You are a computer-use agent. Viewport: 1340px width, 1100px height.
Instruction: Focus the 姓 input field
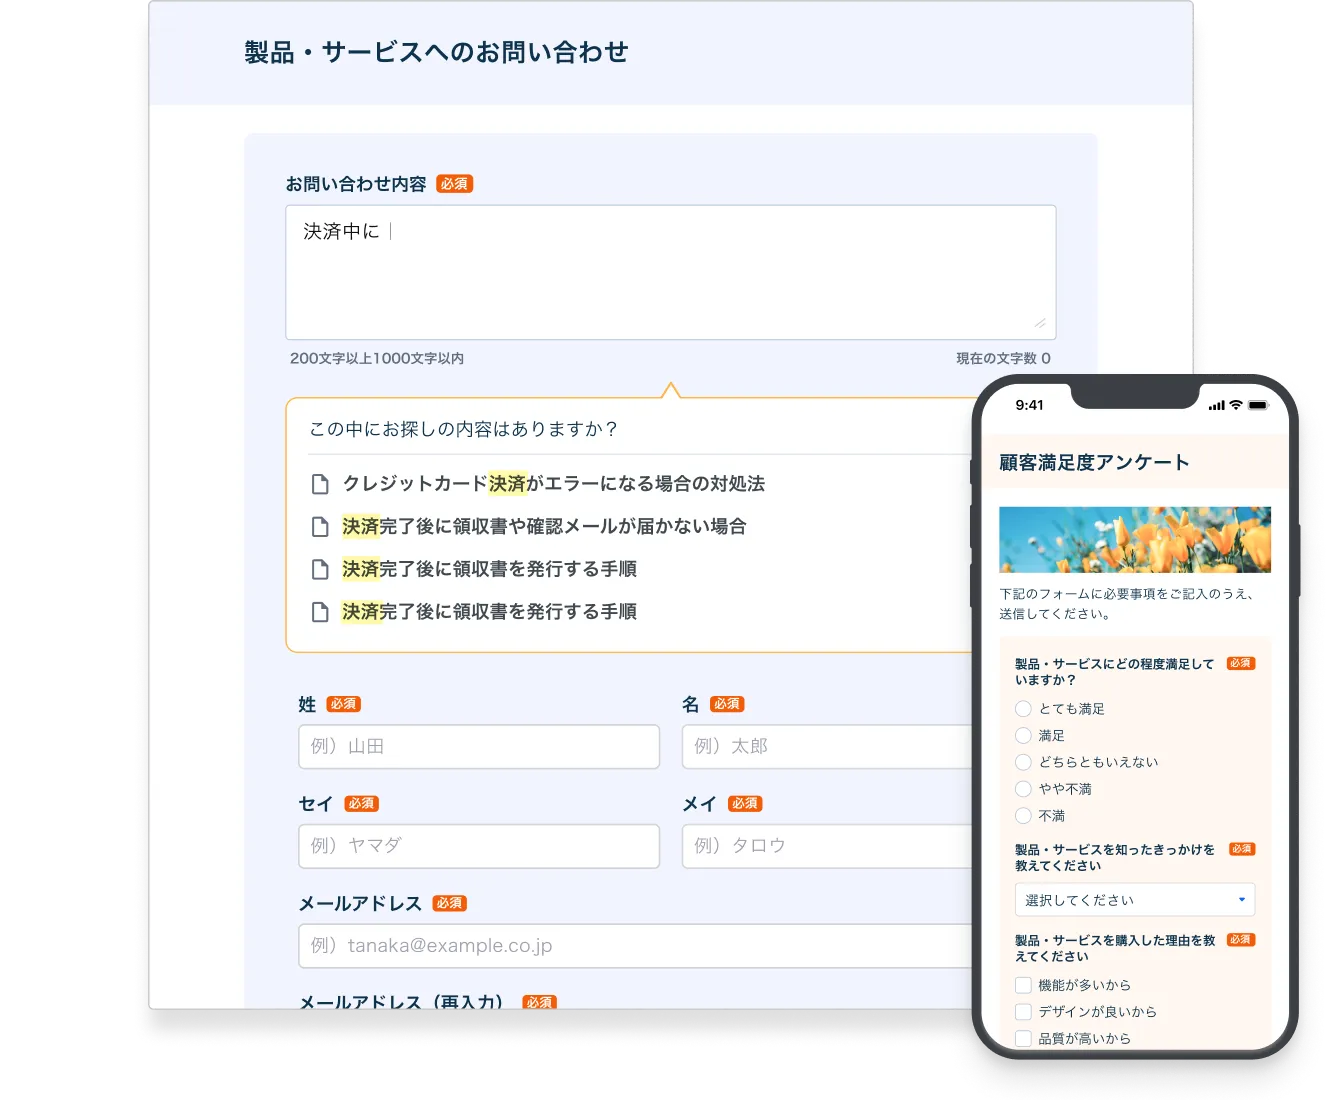tap(479, 747)
